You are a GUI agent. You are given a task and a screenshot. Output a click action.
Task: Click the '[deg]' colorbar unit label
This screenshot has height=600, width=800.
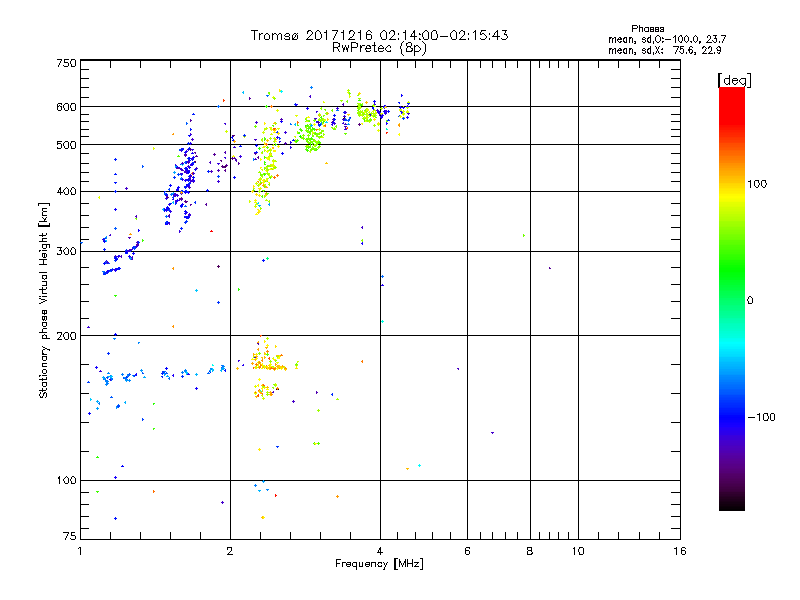point(735,80)
